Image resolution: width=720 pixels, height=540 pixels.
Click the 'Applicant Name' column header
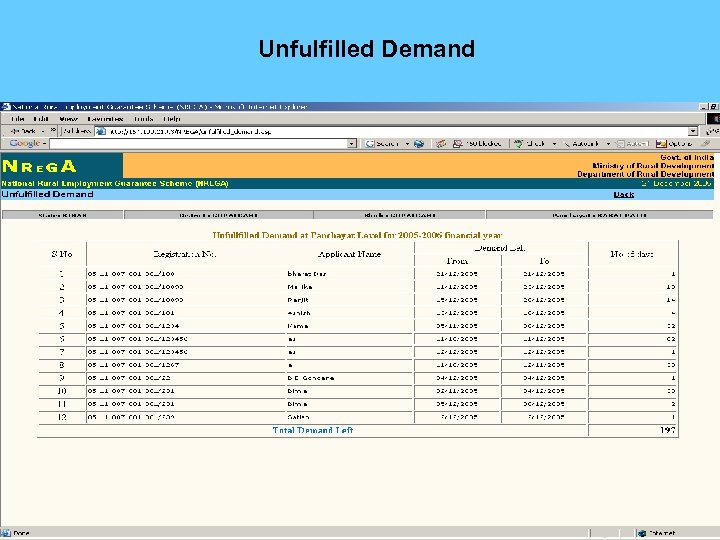(x=349, y=254)
